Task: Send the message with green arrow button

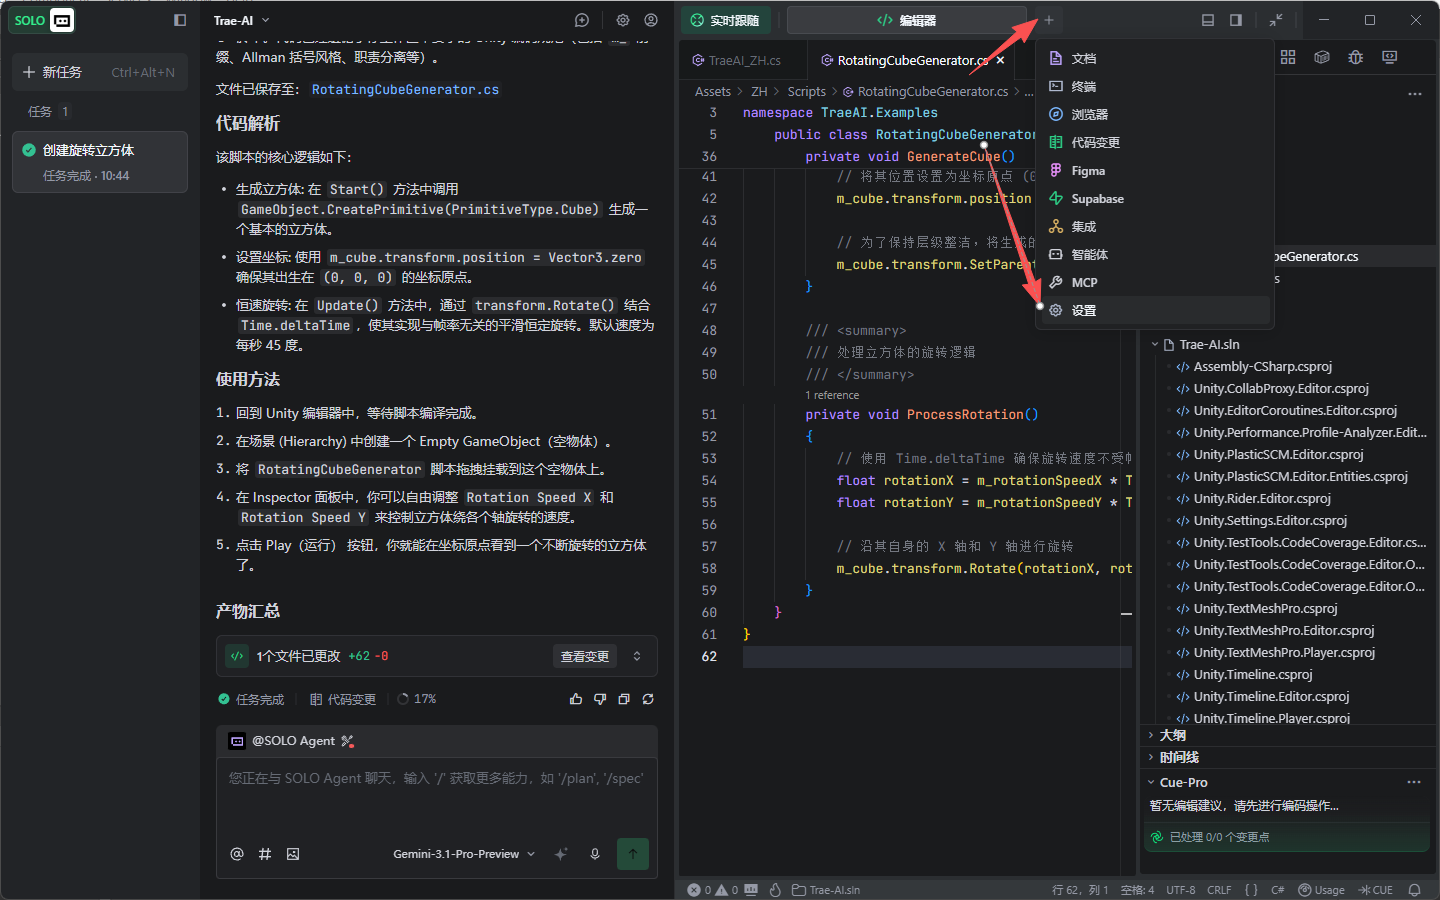Action: point(633,854)
